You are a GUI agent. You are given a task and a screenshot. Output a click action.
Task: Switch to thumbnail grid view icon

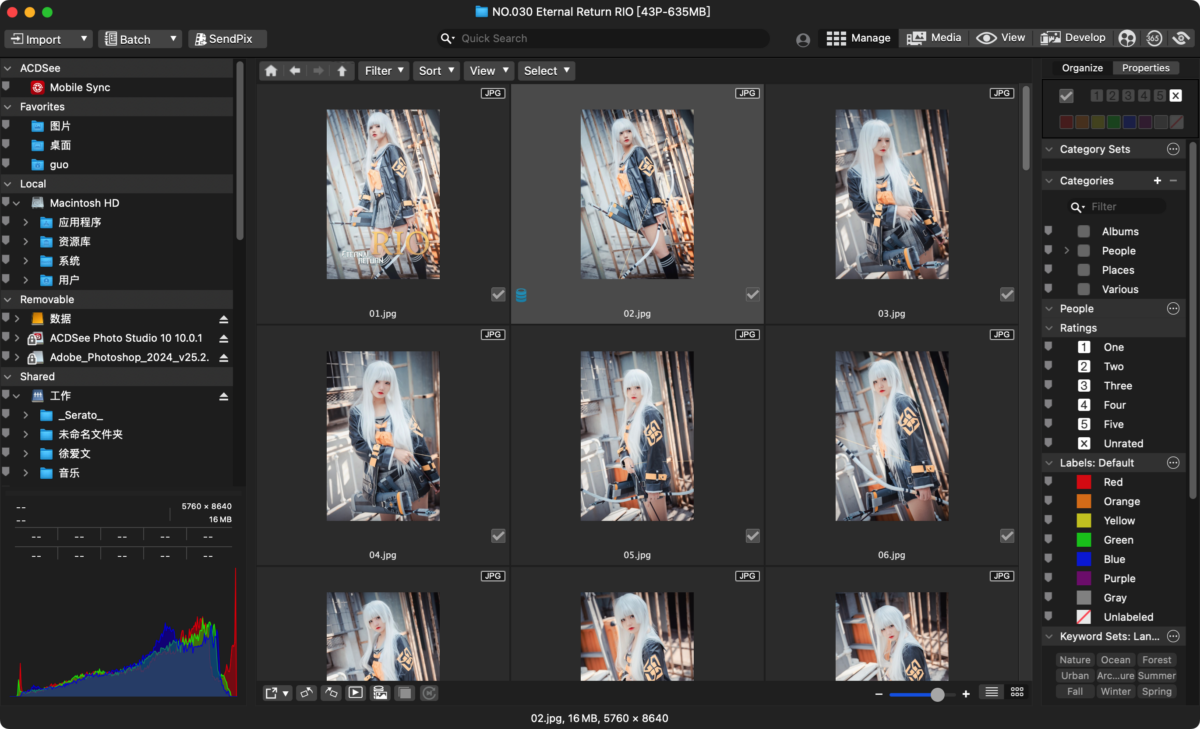click(x=1017, y=692)
